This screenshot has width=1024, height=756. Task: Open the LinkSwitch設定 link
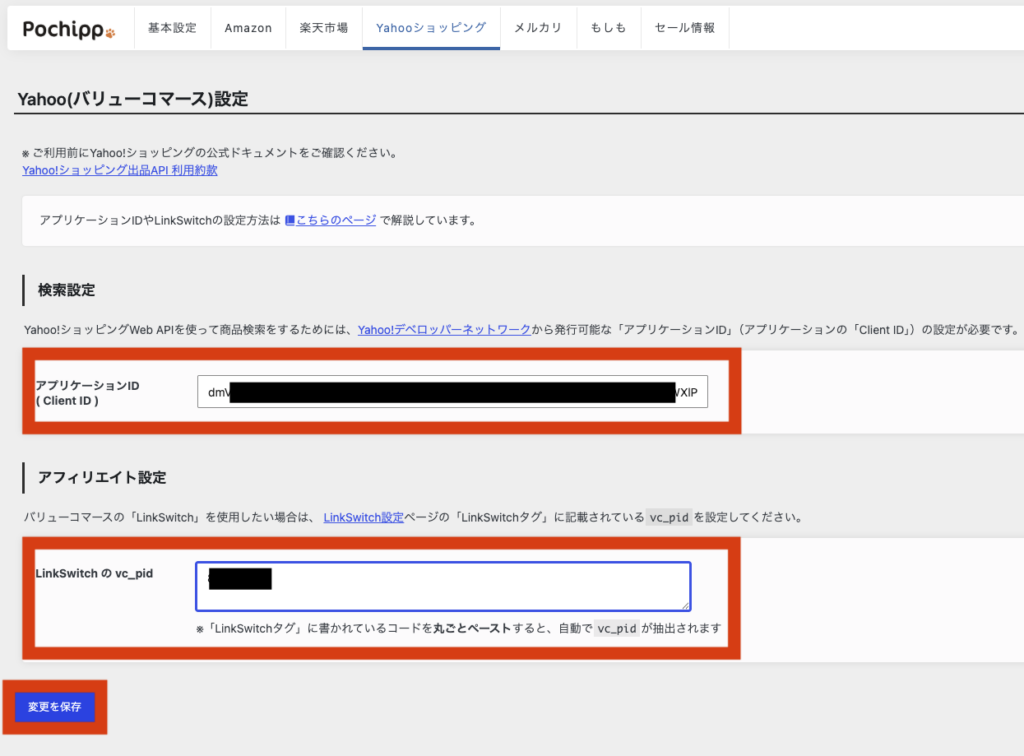click(x=364, y=518)
